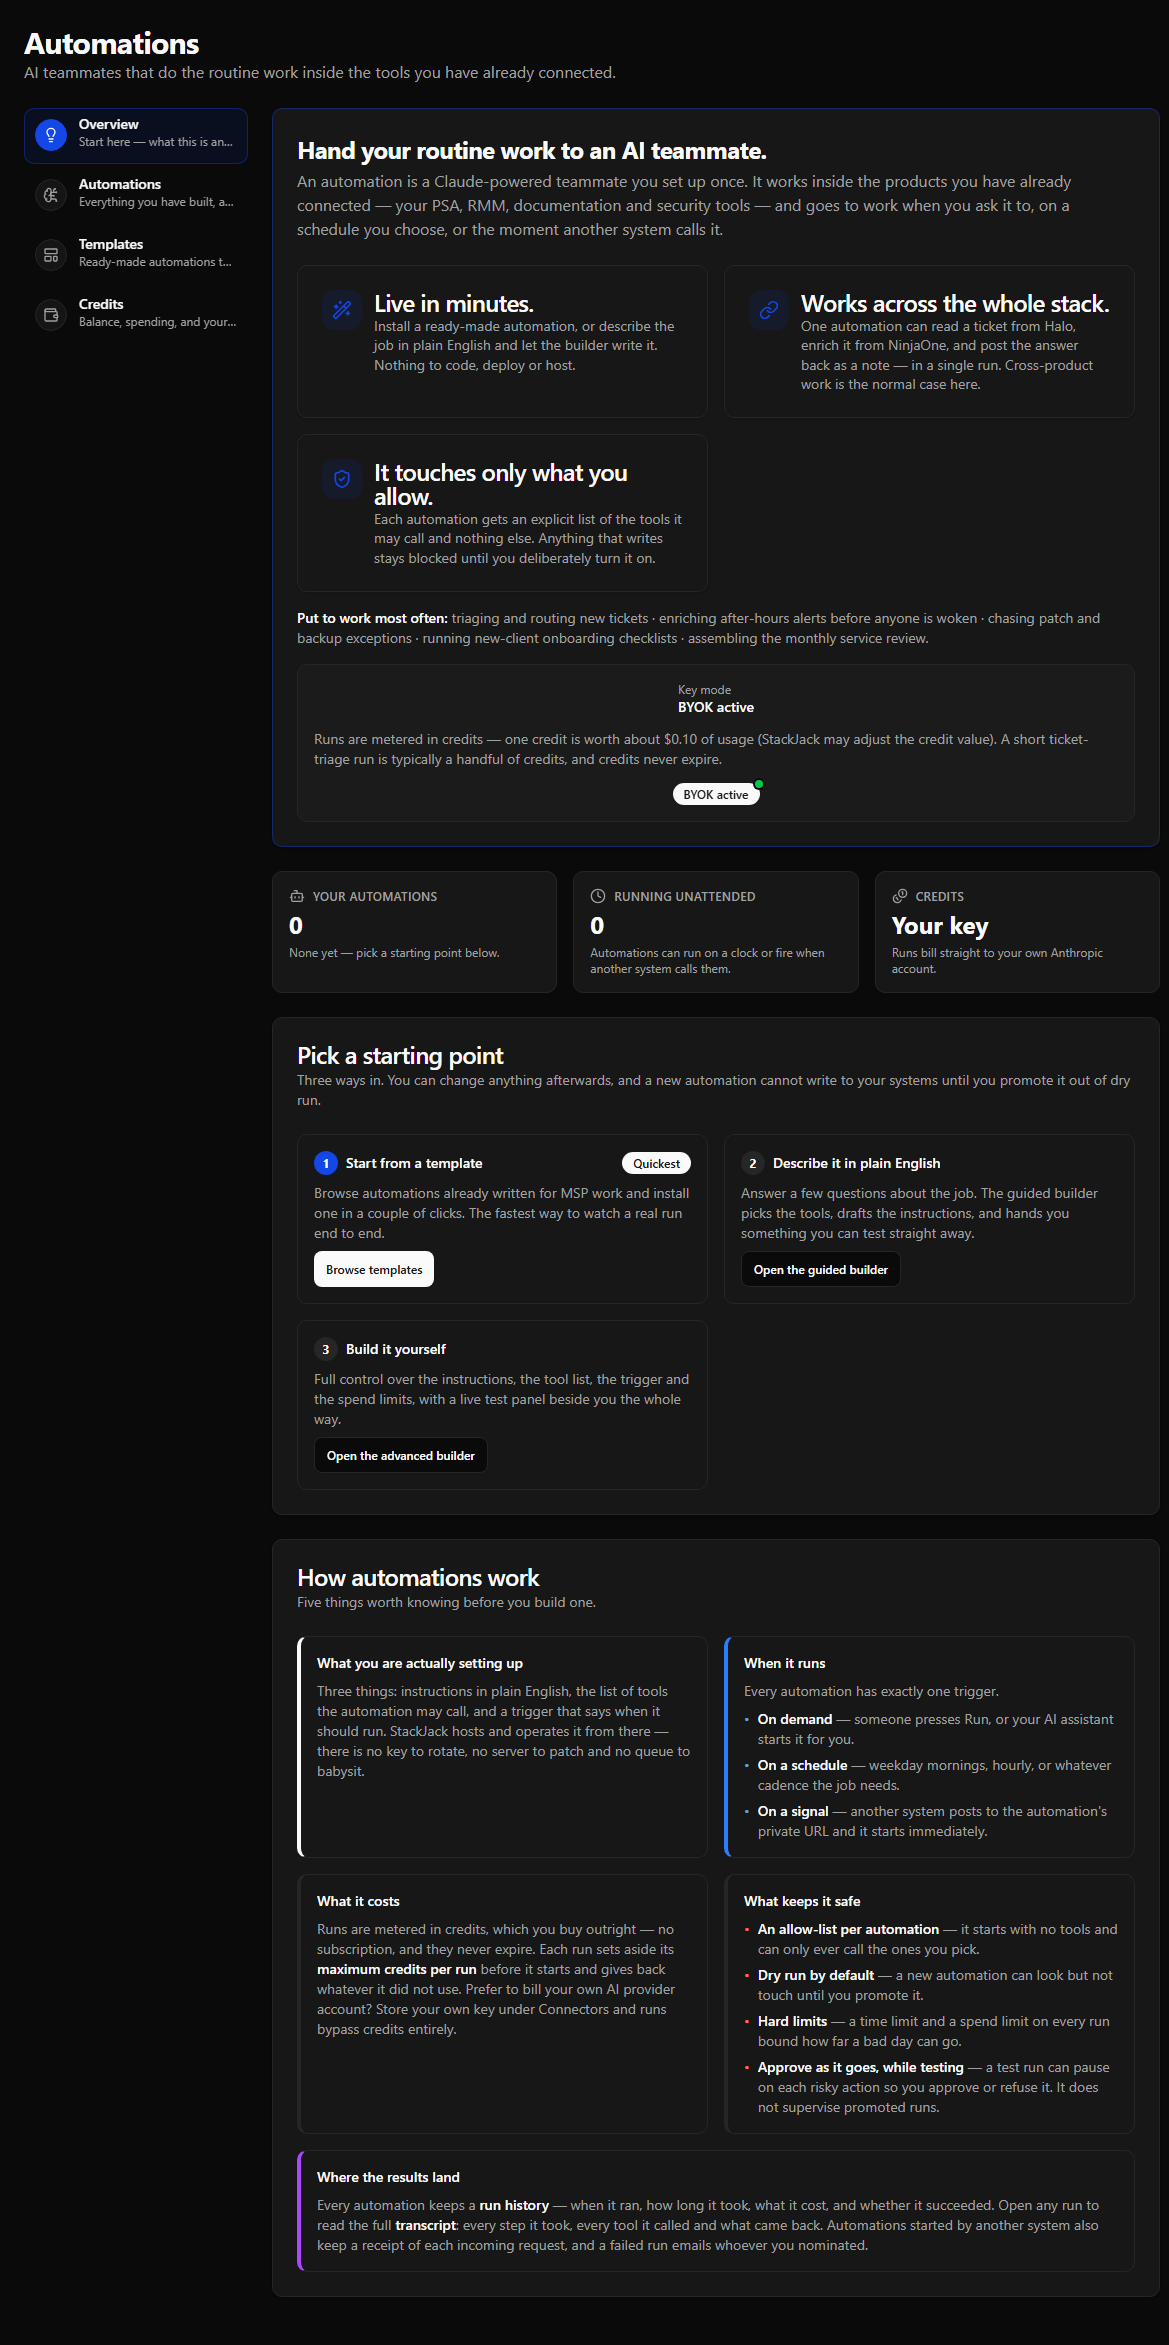Click the Templates sidebar icon
The height and width of the screenshot is (2345, 1169).
click(51, 254)
